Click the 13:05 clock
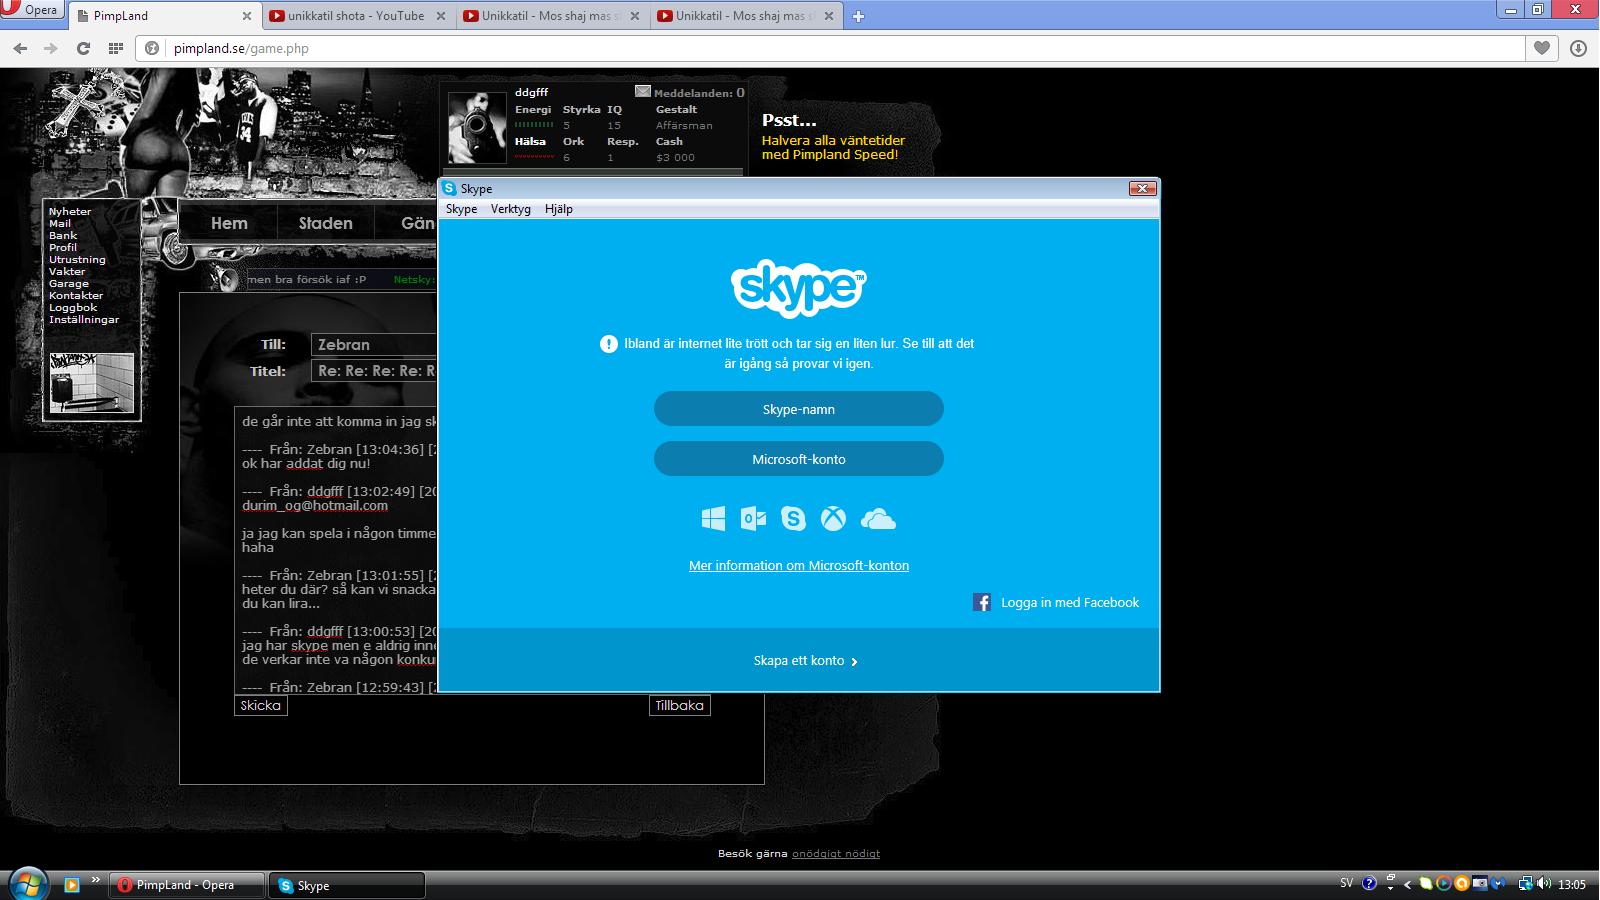This screenshot has height=900, width=1600. coord(1572,885)
